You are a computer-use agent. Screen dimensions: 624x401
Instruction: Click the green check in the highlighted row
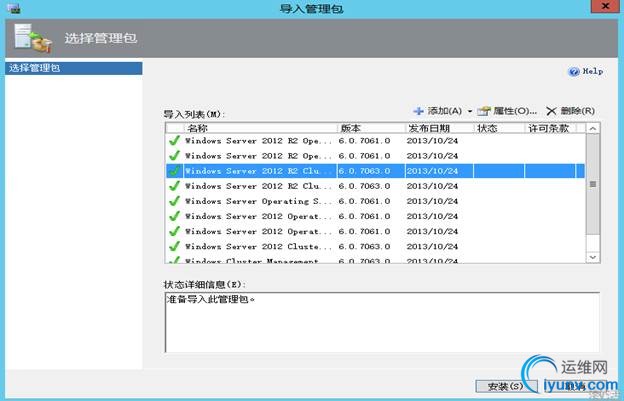pyautogui.click(x=174, y=171)
